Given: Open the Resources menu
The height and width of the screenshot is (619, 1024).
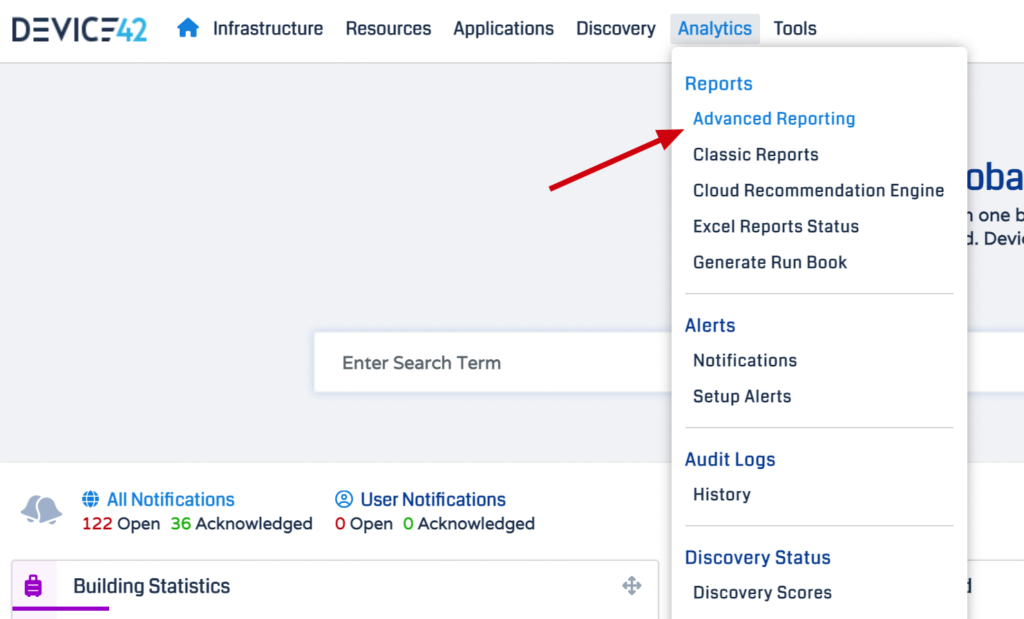Looking at the screenshot, I should coord(388,29).
